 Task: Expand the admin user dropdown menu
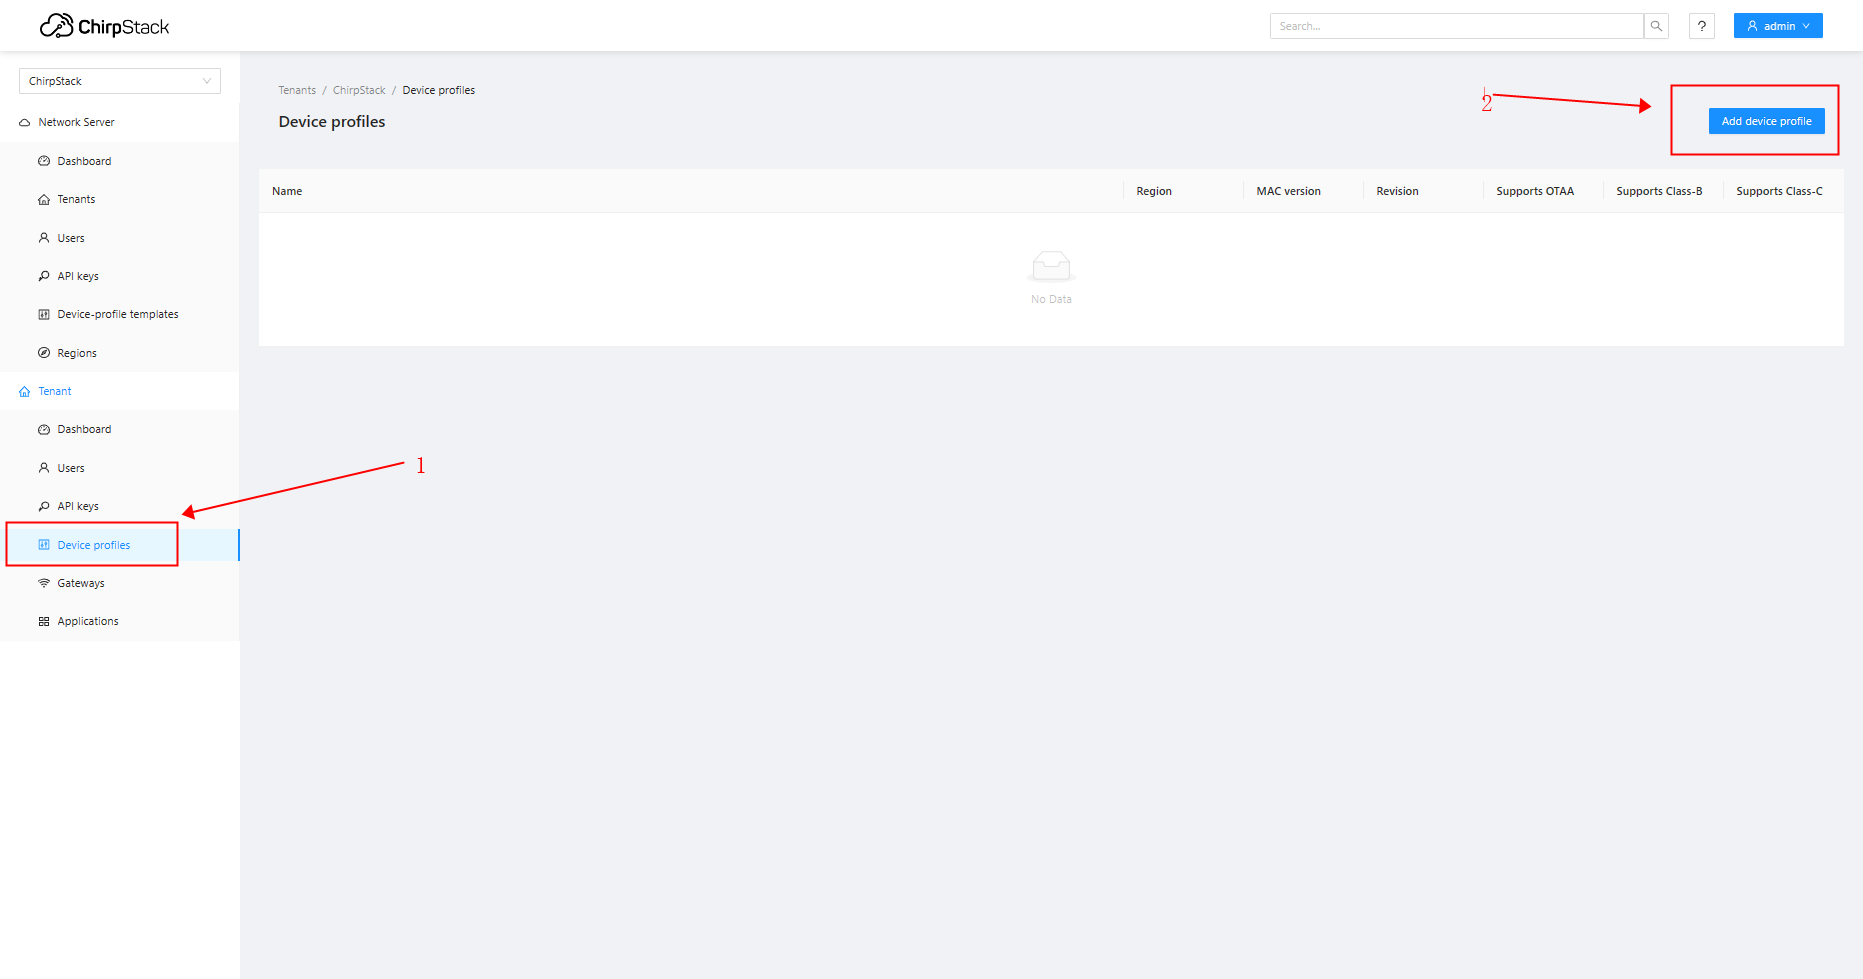(x=1777, y=26)
